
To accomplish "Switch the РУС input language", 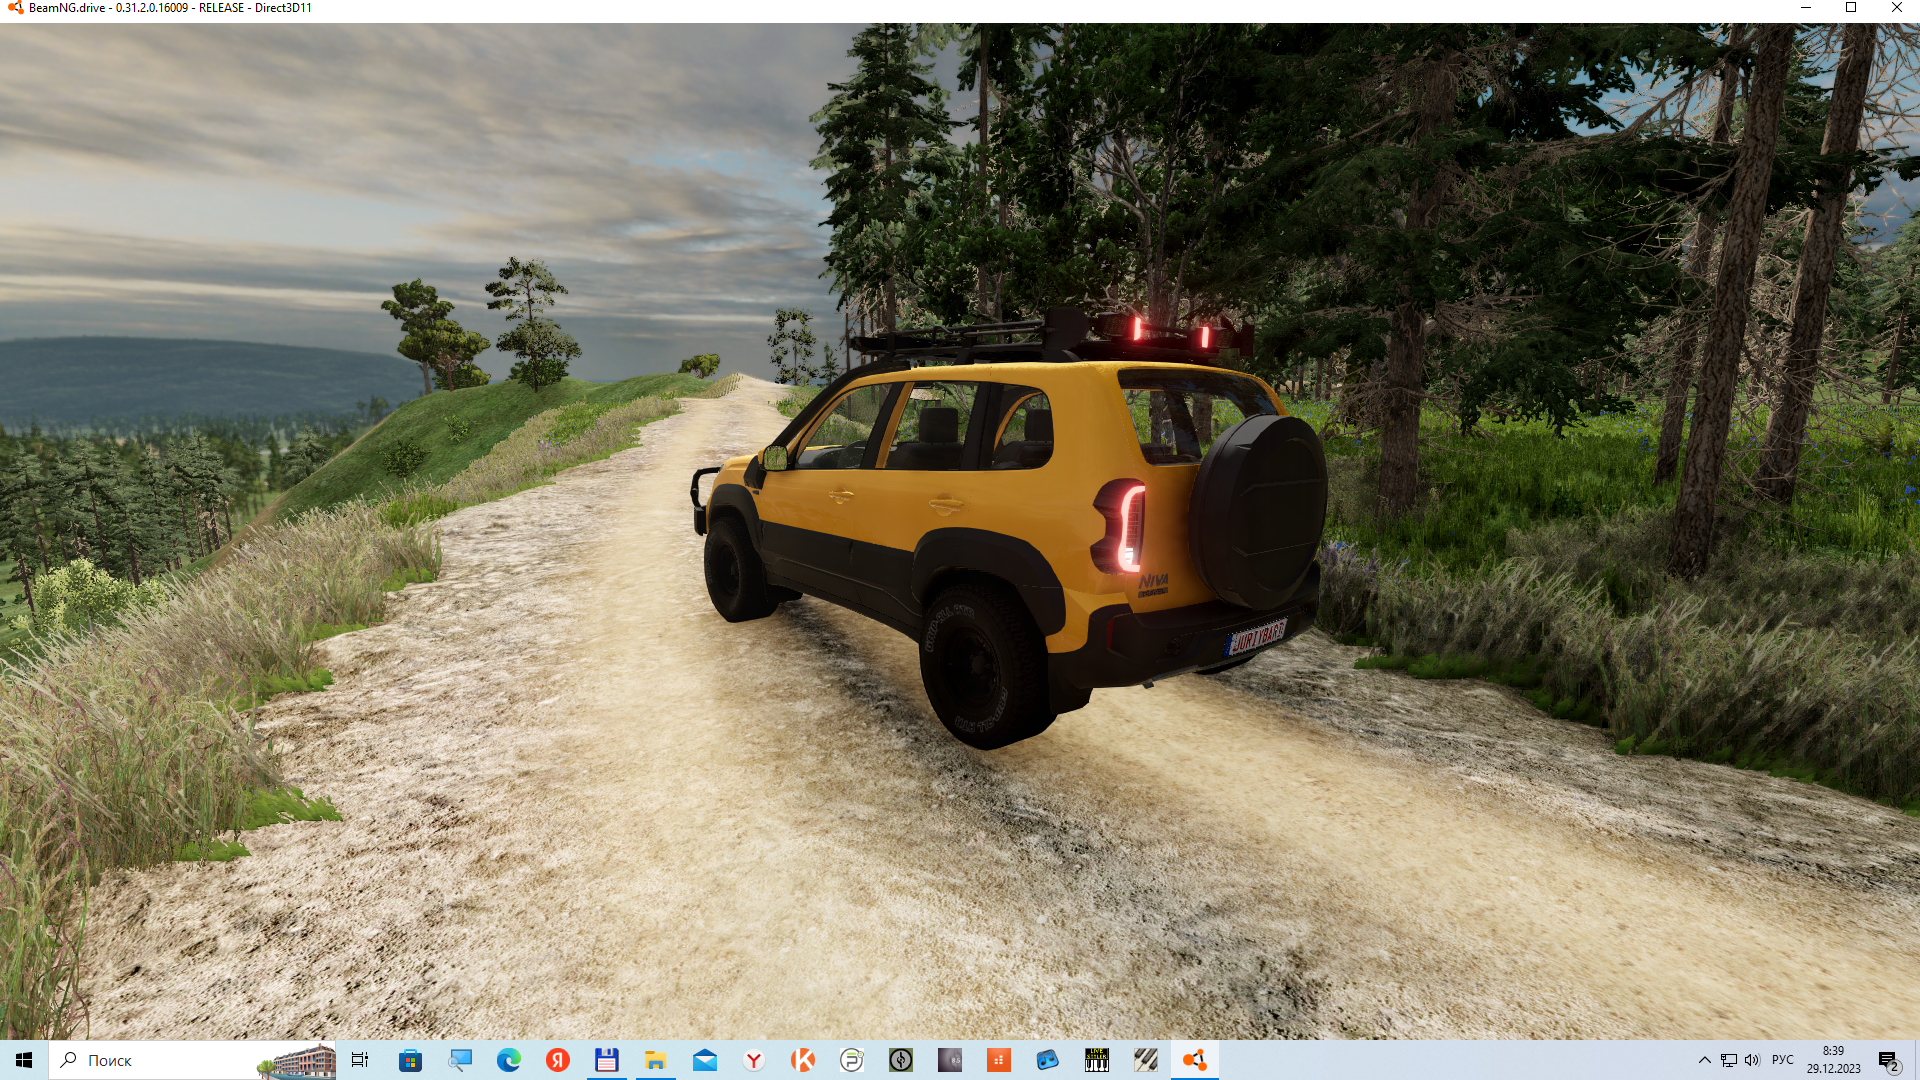I will point(1782,1060).
